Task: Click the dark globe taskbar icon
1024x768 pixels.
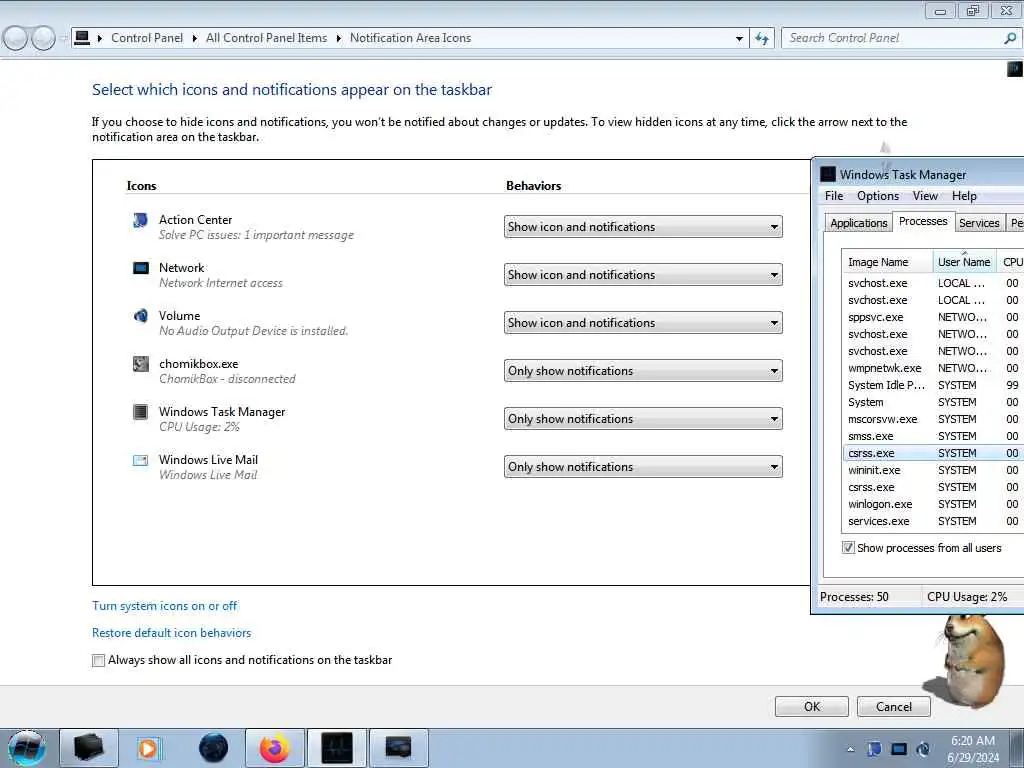Action: click(x=214, y=748)
